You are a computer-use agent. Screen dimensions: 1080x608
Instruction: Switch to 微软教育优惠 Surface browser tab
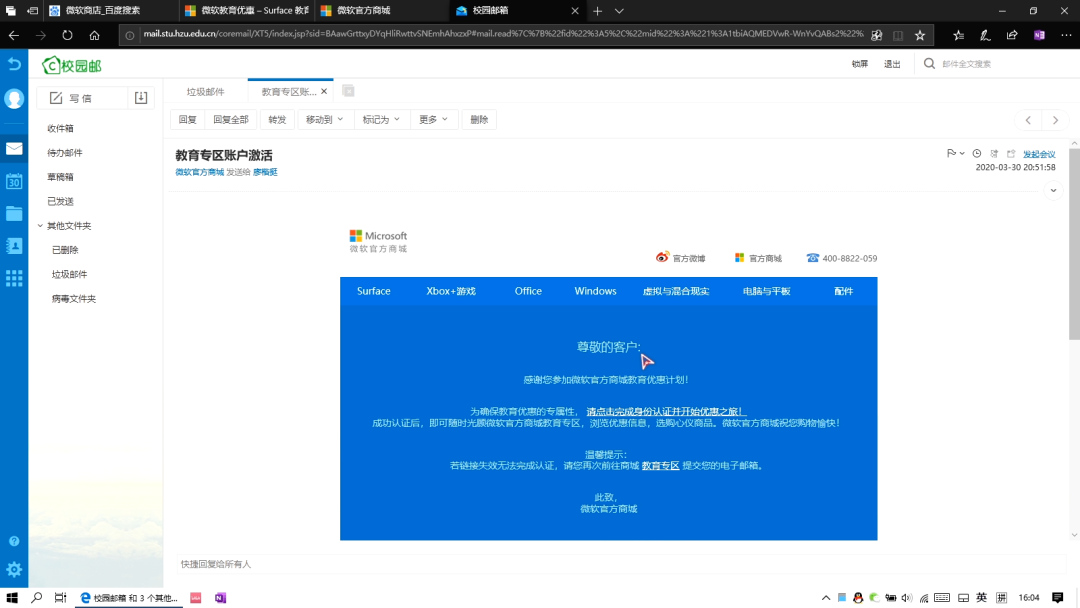[x=247, y=11]
